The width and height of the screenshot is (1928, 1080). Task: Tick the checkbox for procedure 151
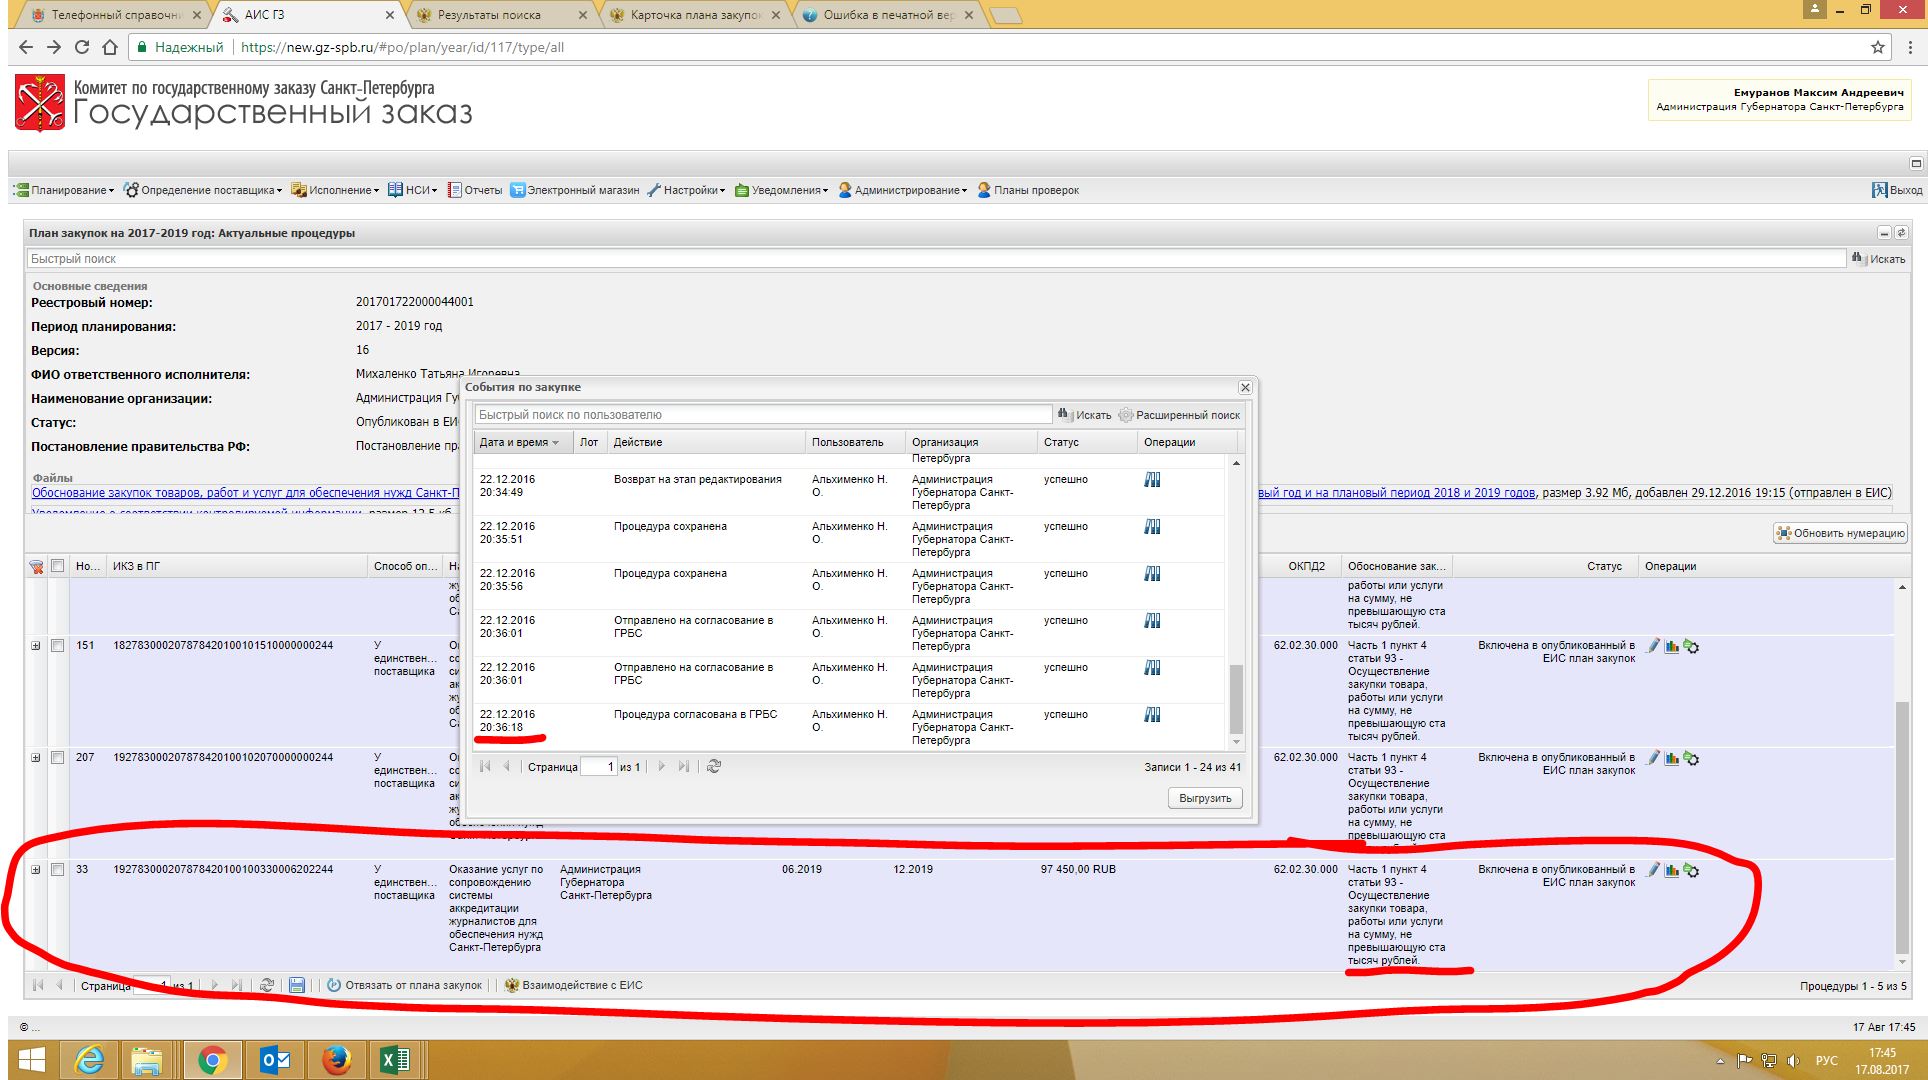point(58,645)
